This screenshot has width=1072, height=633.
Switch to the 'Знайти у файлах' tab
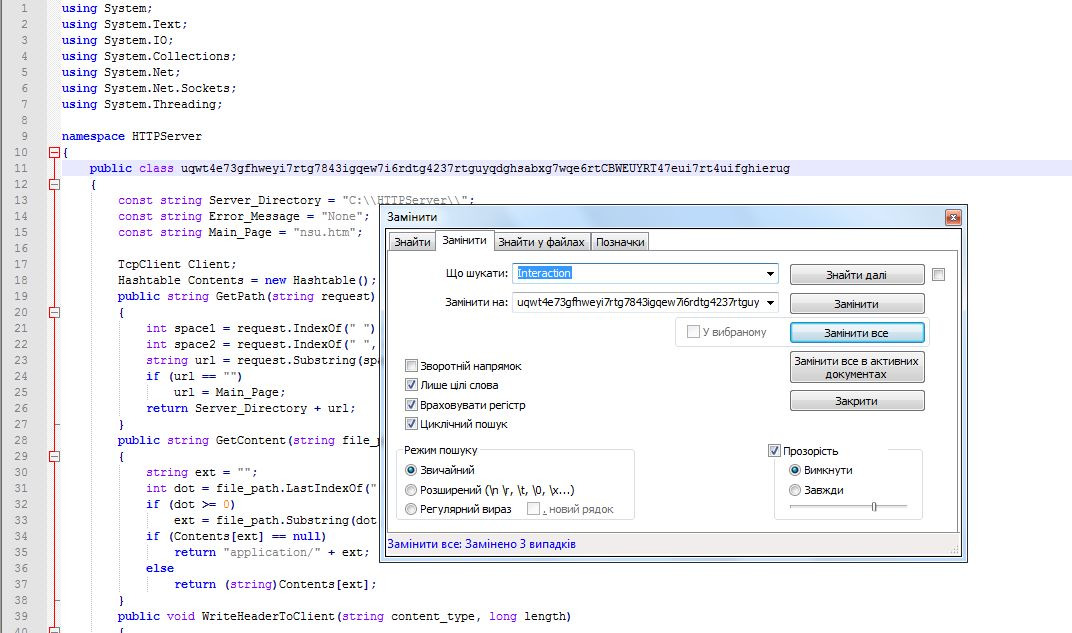click(542, 242)
